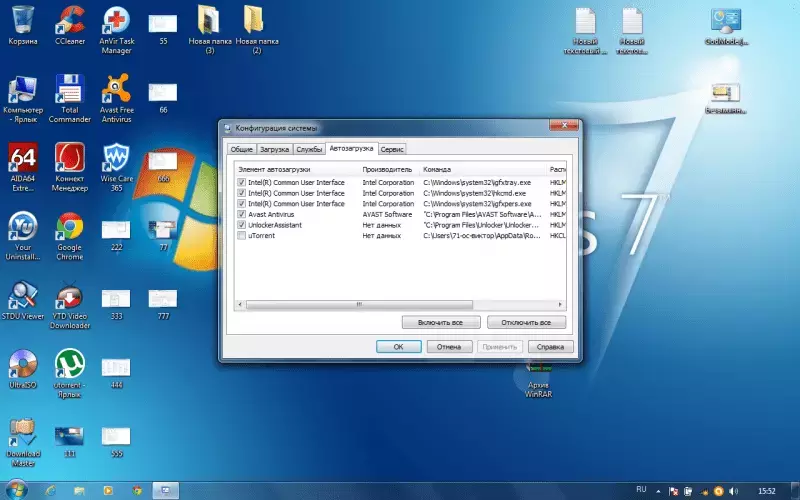Select the Компьютер - Ярлык icon
Image resolution: width=800 pixels, height=500 pixels.
point(23,98)
